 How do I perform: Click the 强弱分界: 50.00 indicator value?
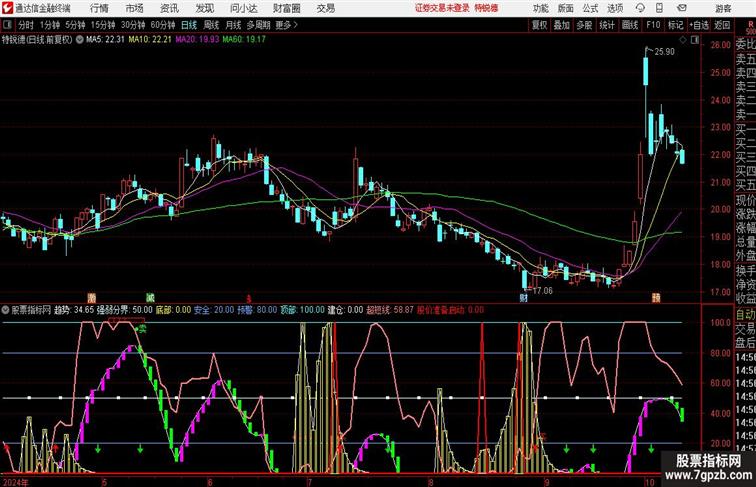[125, 310]
